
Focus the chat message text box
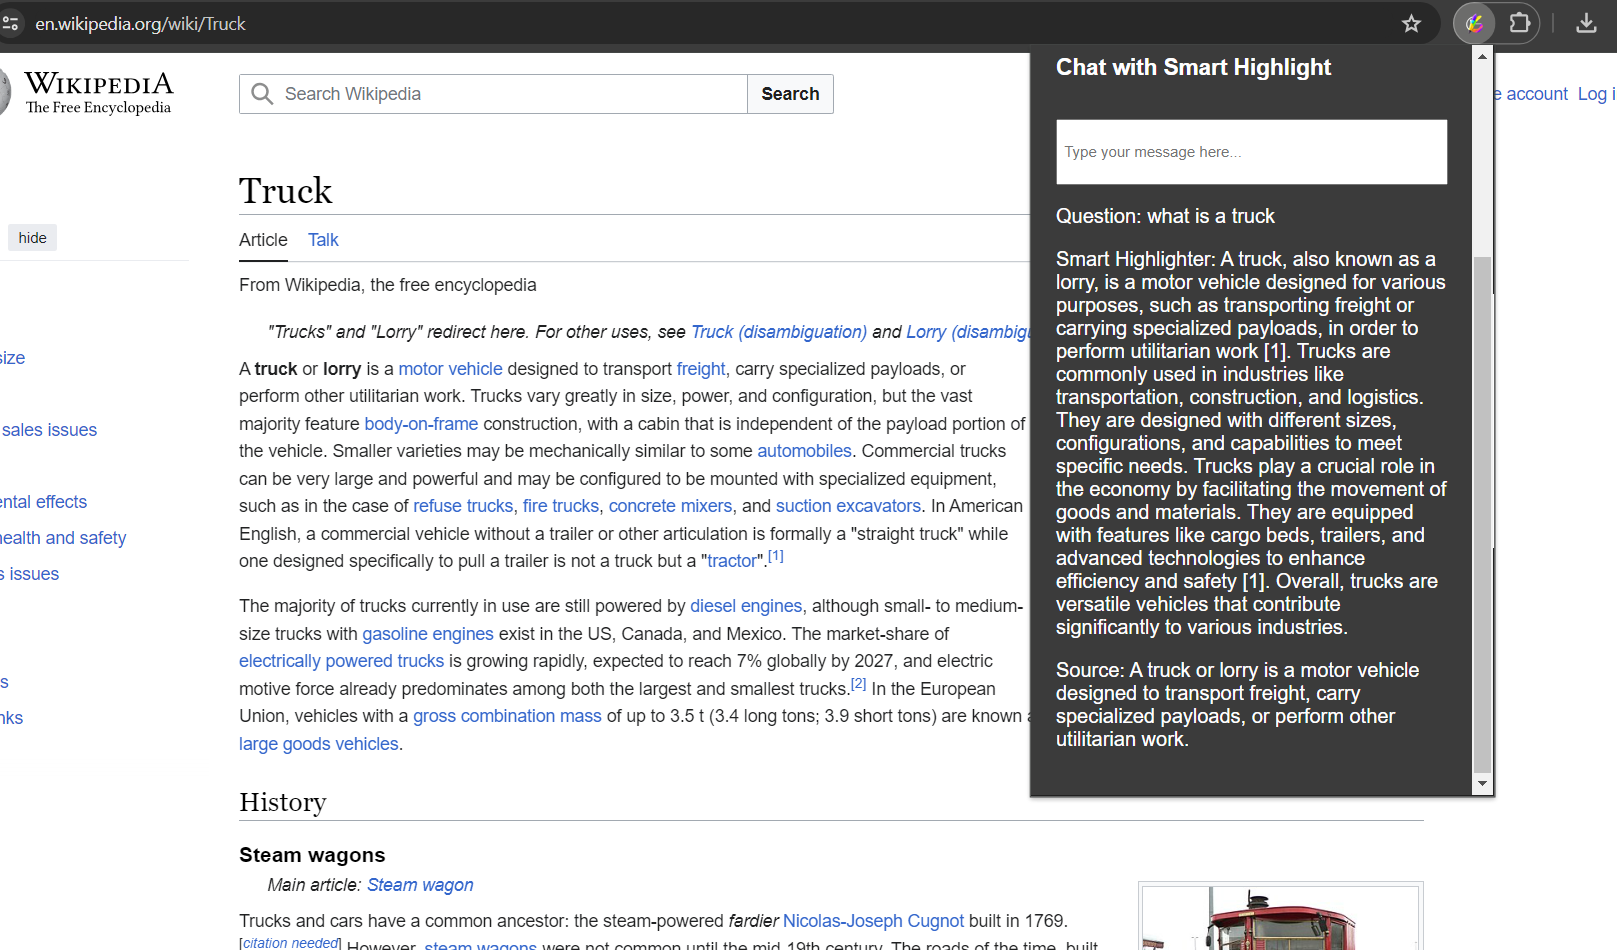pyautogui.click(x=1251, y=152)
